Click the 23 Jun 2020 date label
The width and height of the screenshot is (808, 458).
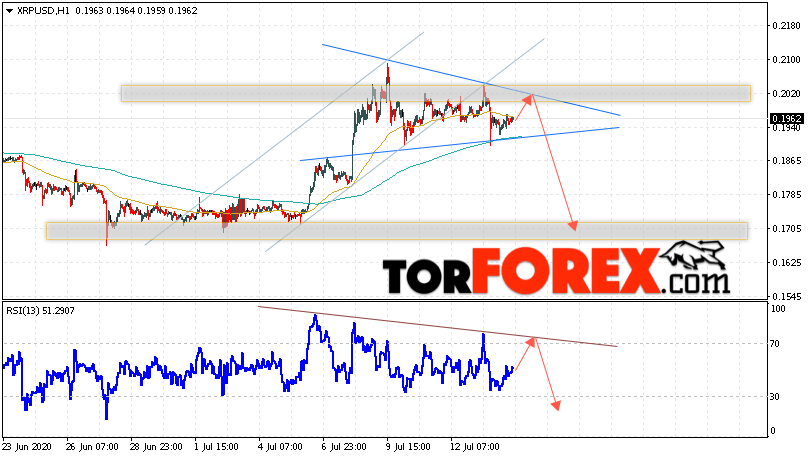point(27,447)
